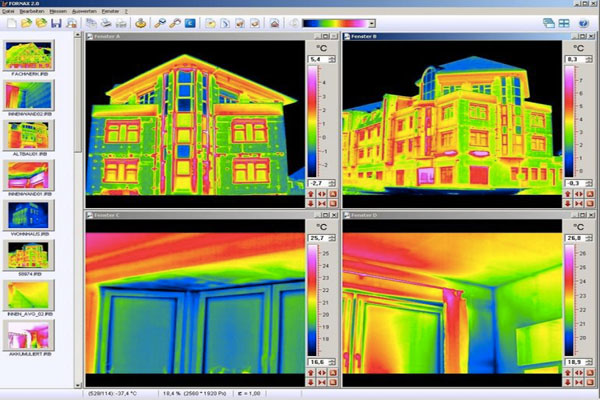Adjust the -0,3 min temperature stepper
The image size is (600, 400).
pos(589,183)
